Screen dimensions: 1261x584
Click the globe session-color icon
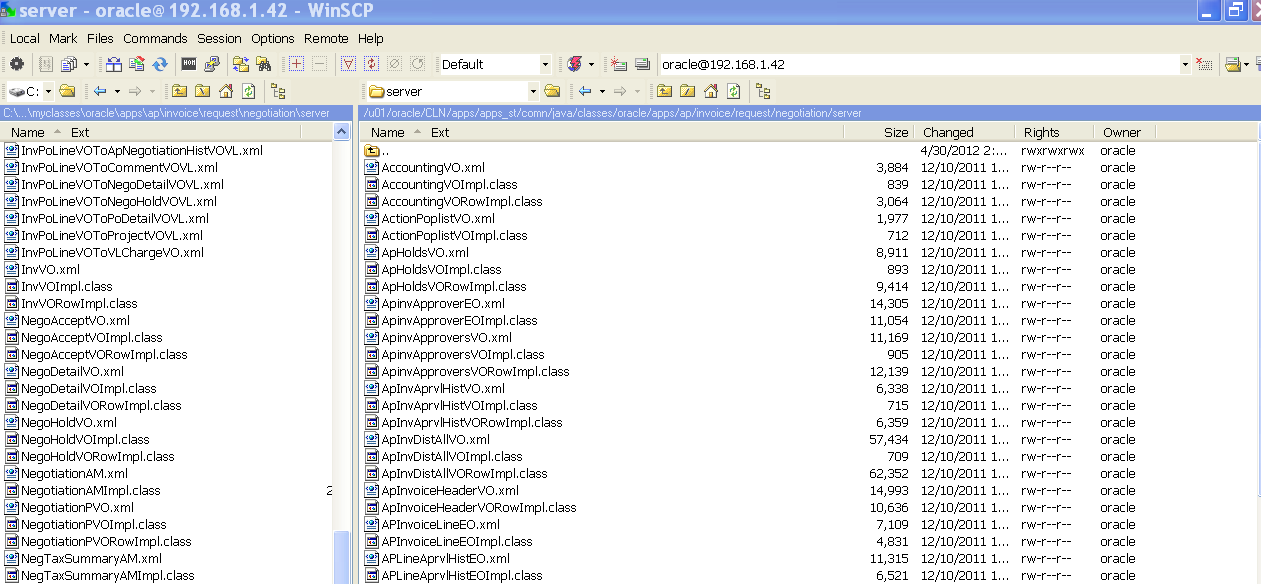click(x=575, y=64)
